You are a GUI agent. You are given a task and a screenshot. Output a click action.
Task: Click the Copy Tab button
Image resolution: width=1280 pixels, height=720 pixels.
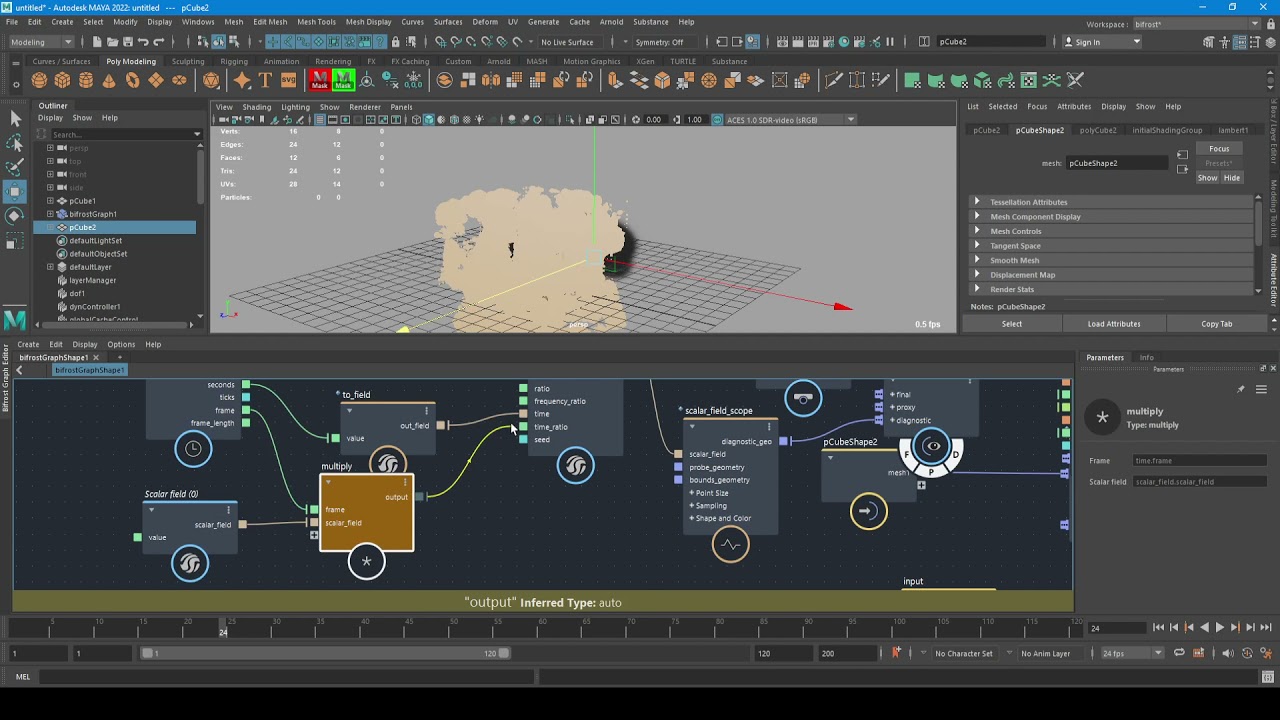pyautogui.click(x=1217, y=324)
